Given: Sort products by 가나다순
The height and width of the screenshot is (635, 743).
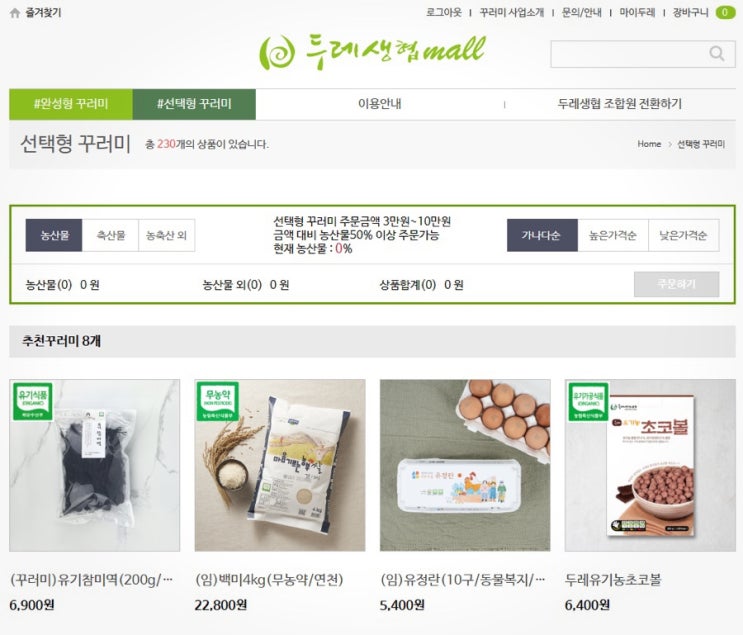Looking at the screenshot, I should pyautogui.click(x=542, y=235).
